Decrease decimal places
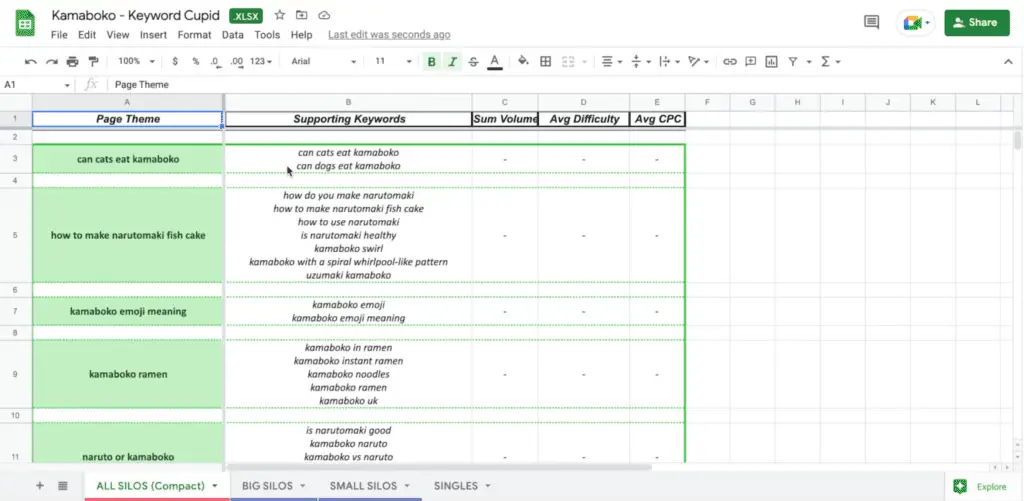The image size is (1024, 501). click(x=216, y=61)
